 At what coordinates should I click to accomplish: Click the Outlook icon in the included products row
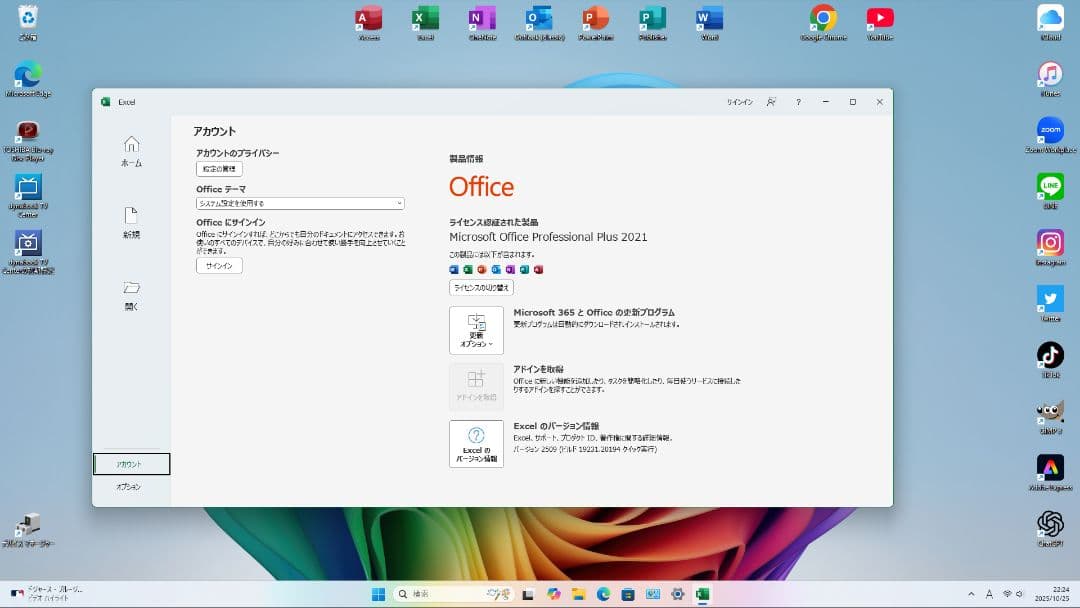point(496,269)
